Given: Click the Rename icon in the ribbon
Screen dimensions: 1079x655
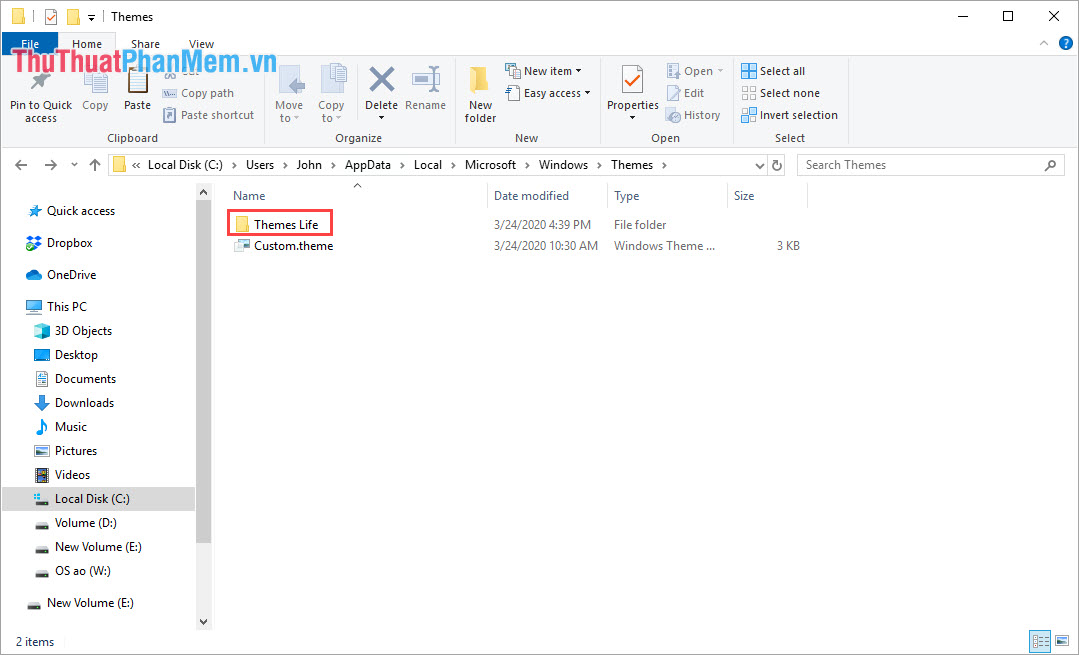Looking at the screenshot, I should (x=425, y=90).
